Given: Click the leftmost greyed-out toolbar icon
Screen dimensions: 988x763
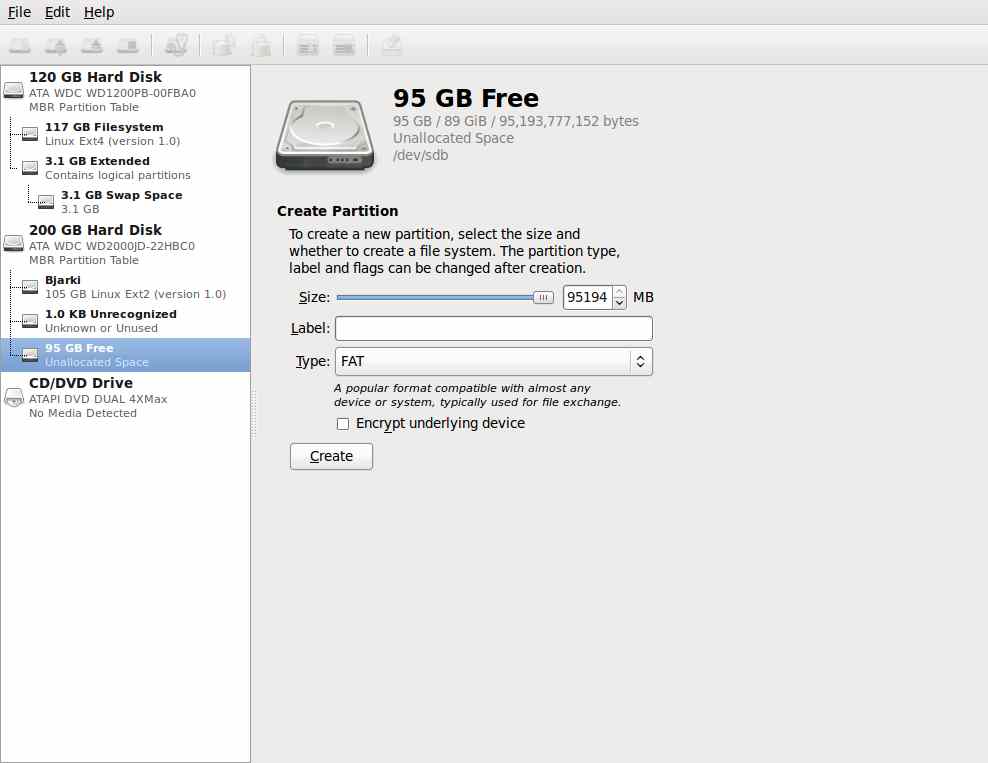Looking at the screenshot, I should (x=20, y=45).
